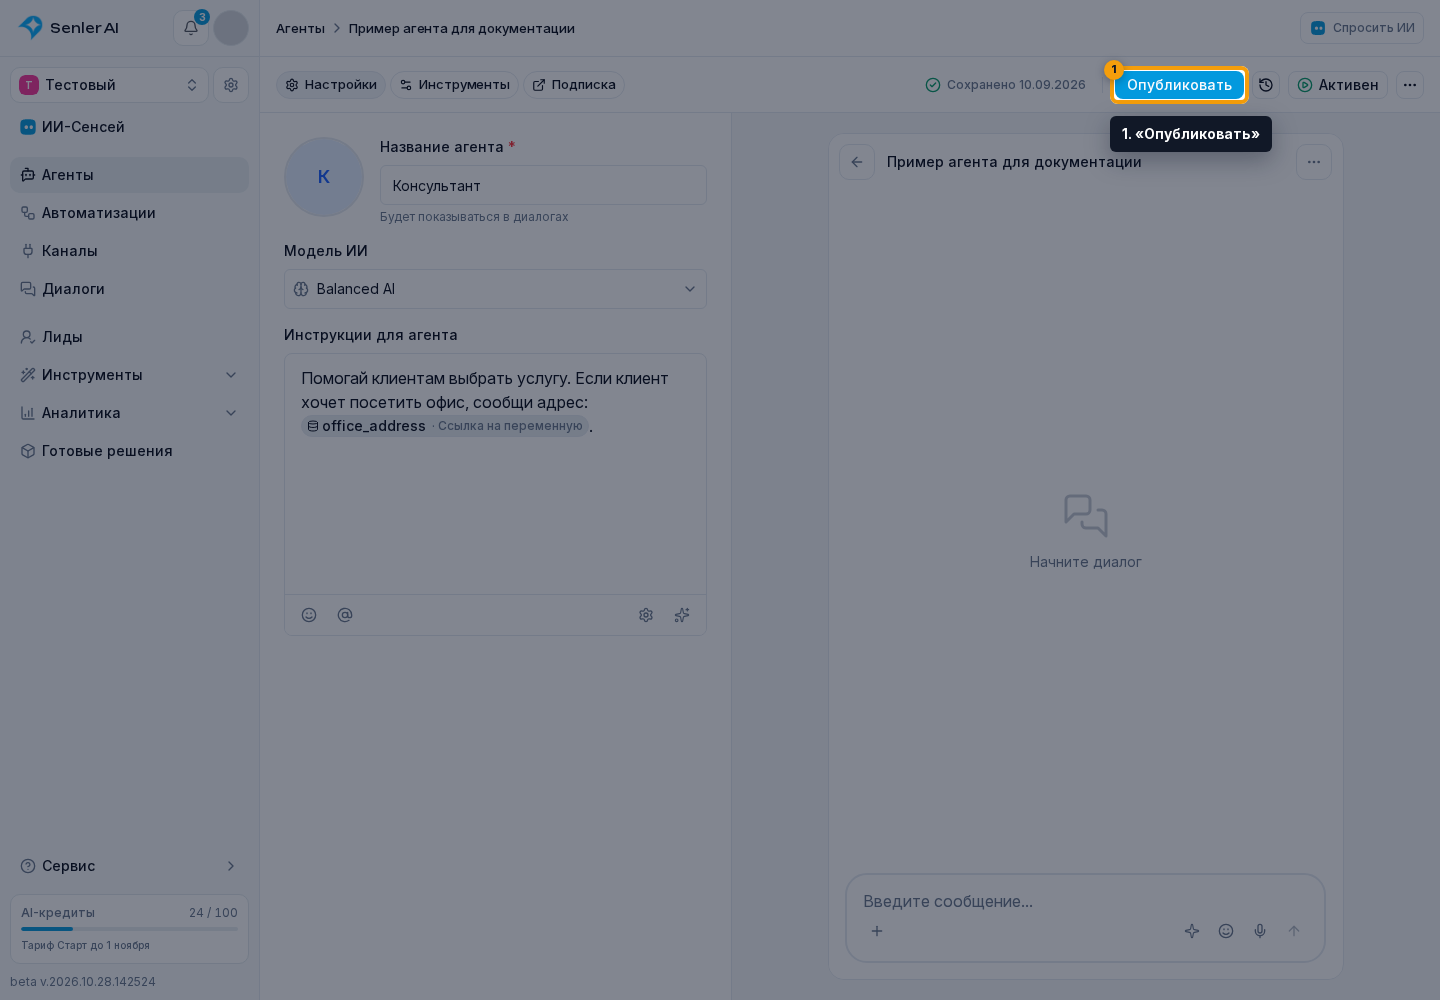Screen dimensions: 1440x1000
Task: Open instructions editor settings gear
Action: pyautogui.click(x=646, y=615)
